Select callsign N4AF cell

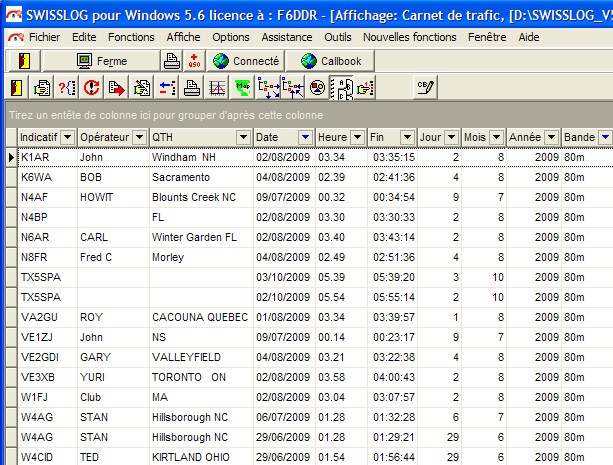click(x=47, y=197)
